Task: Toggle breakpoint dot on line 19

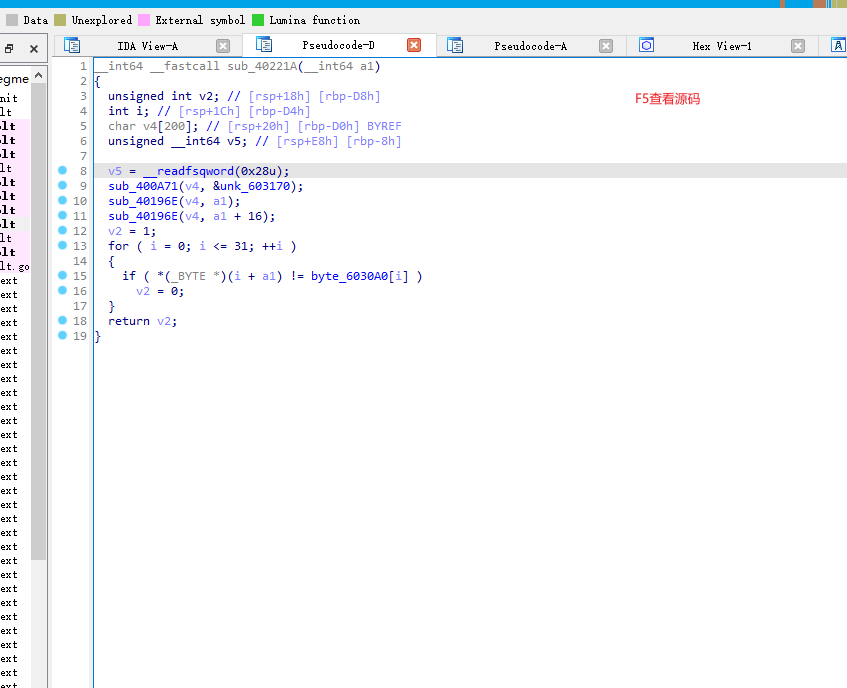Action: pyautogui.click(x=63, y=335)
